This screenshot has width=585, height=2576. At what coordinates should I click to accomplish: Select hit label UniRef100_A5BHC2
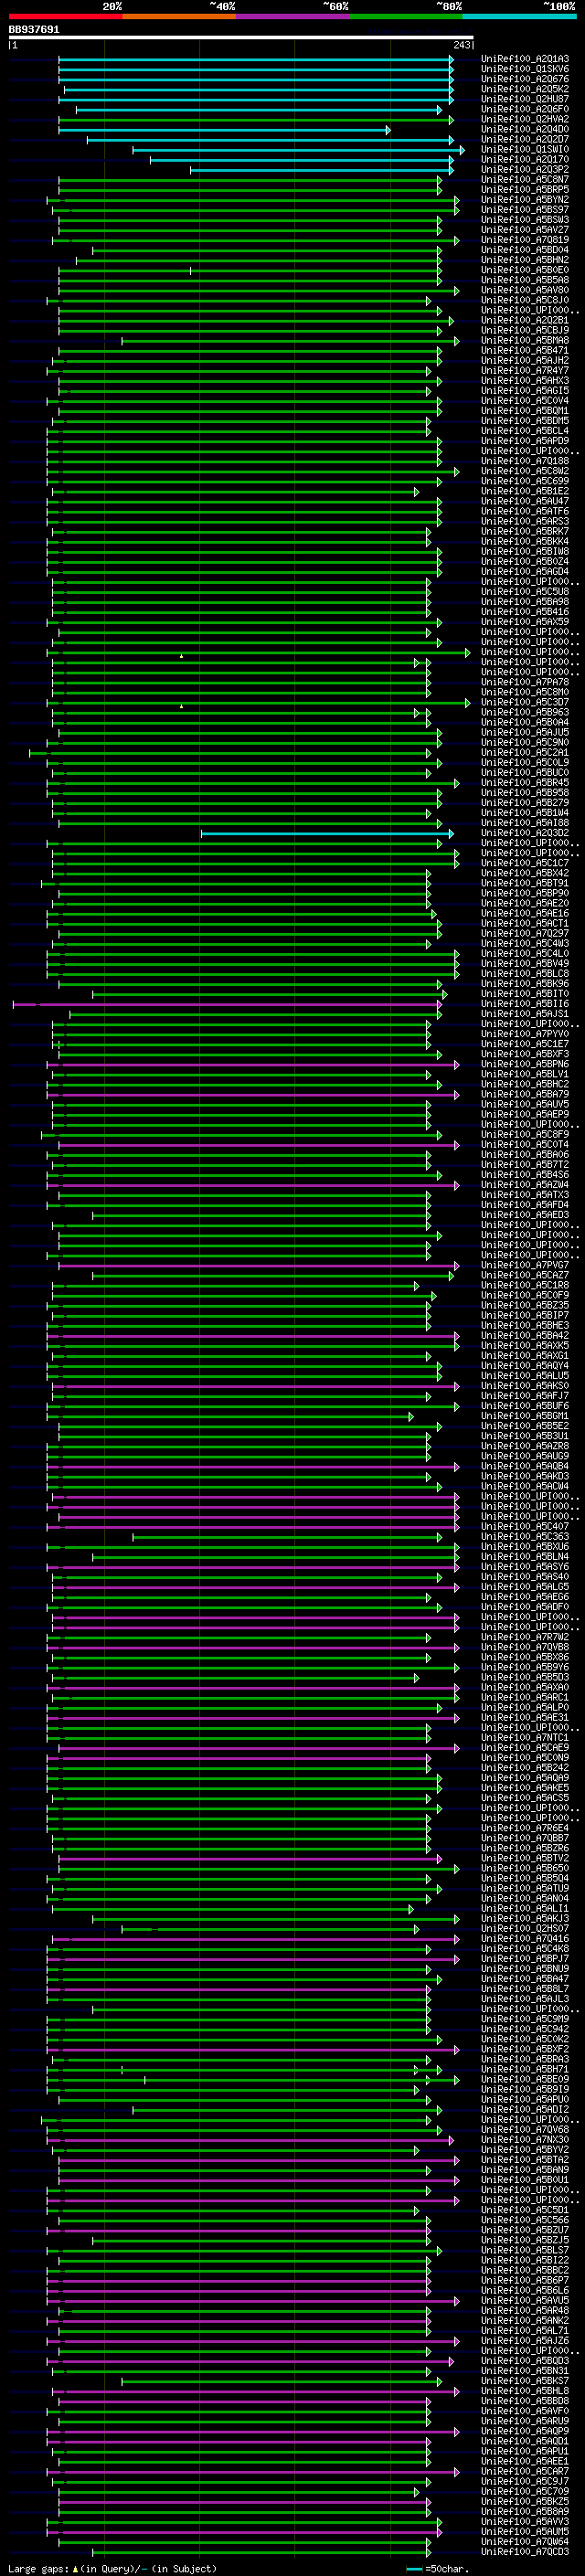click(525, 1084)
